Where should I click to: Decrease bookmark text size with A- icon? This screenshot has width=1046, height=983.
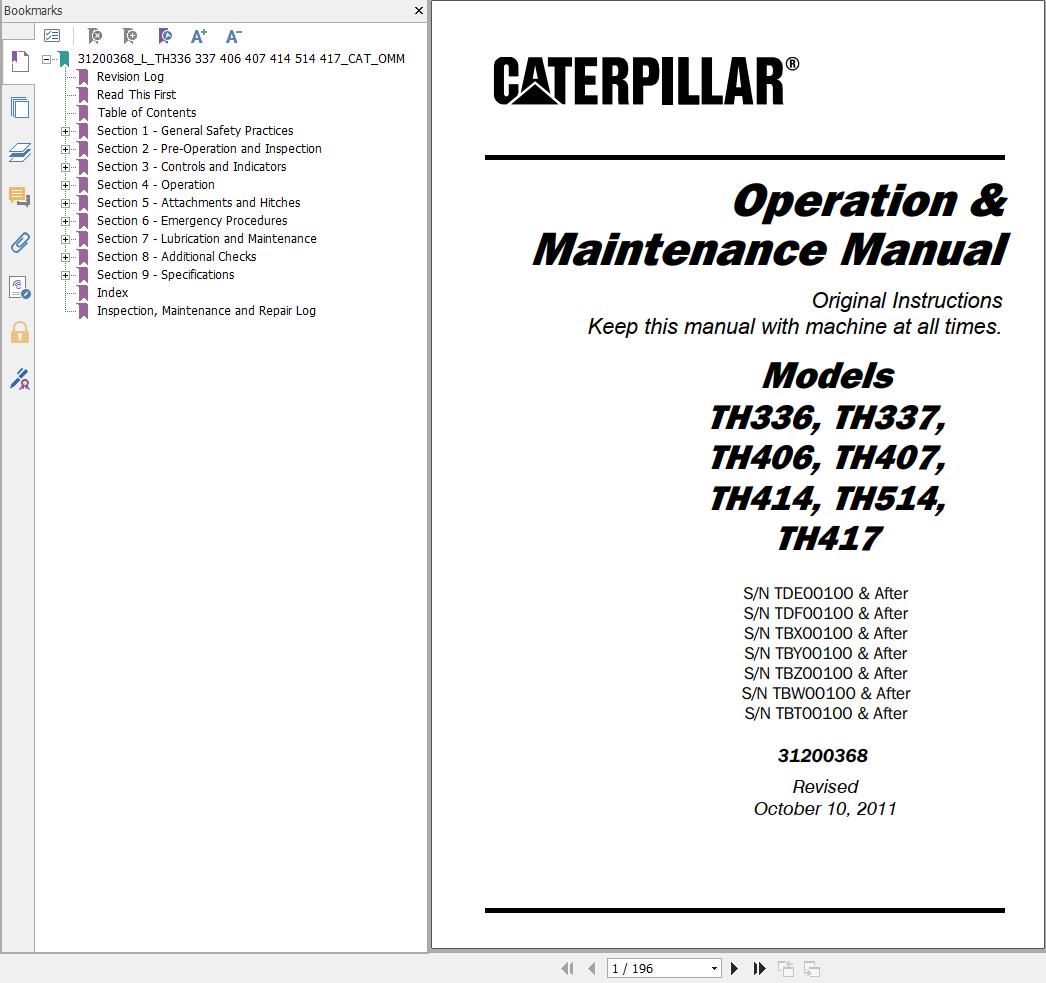(233, 36)
